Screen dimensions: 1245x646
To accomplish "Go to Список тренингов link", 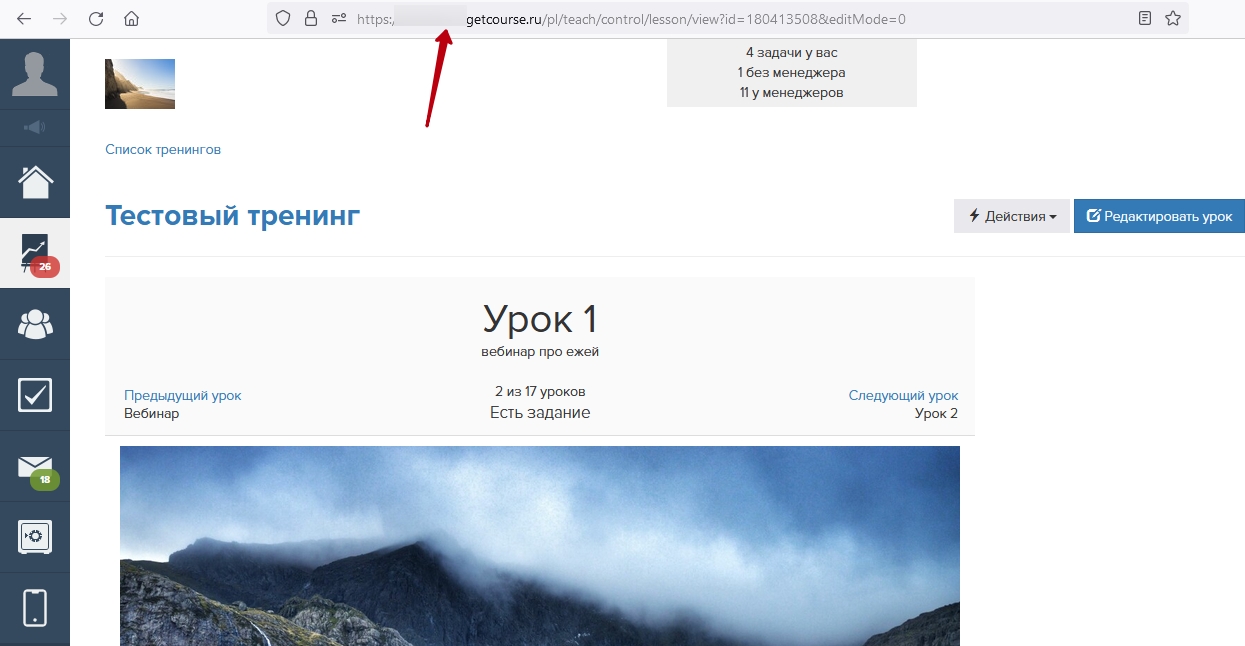I will coord(163,150).
